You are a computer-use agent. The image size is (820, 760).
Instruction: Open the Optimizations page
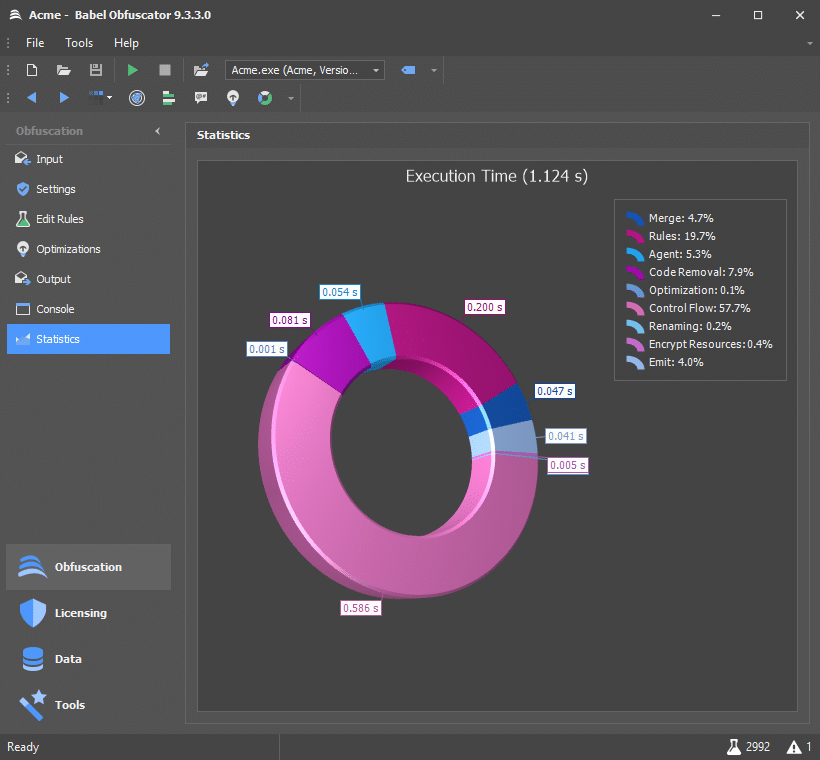tap(88, 249)
